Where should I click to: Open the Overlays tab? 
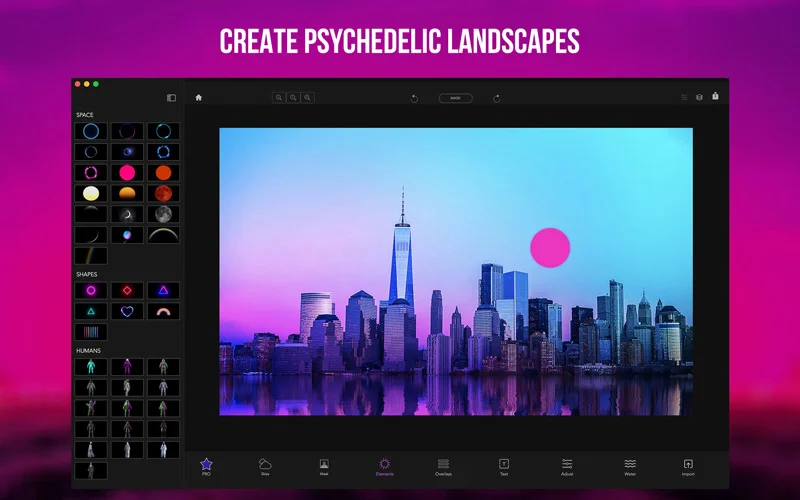coord(443,466)
